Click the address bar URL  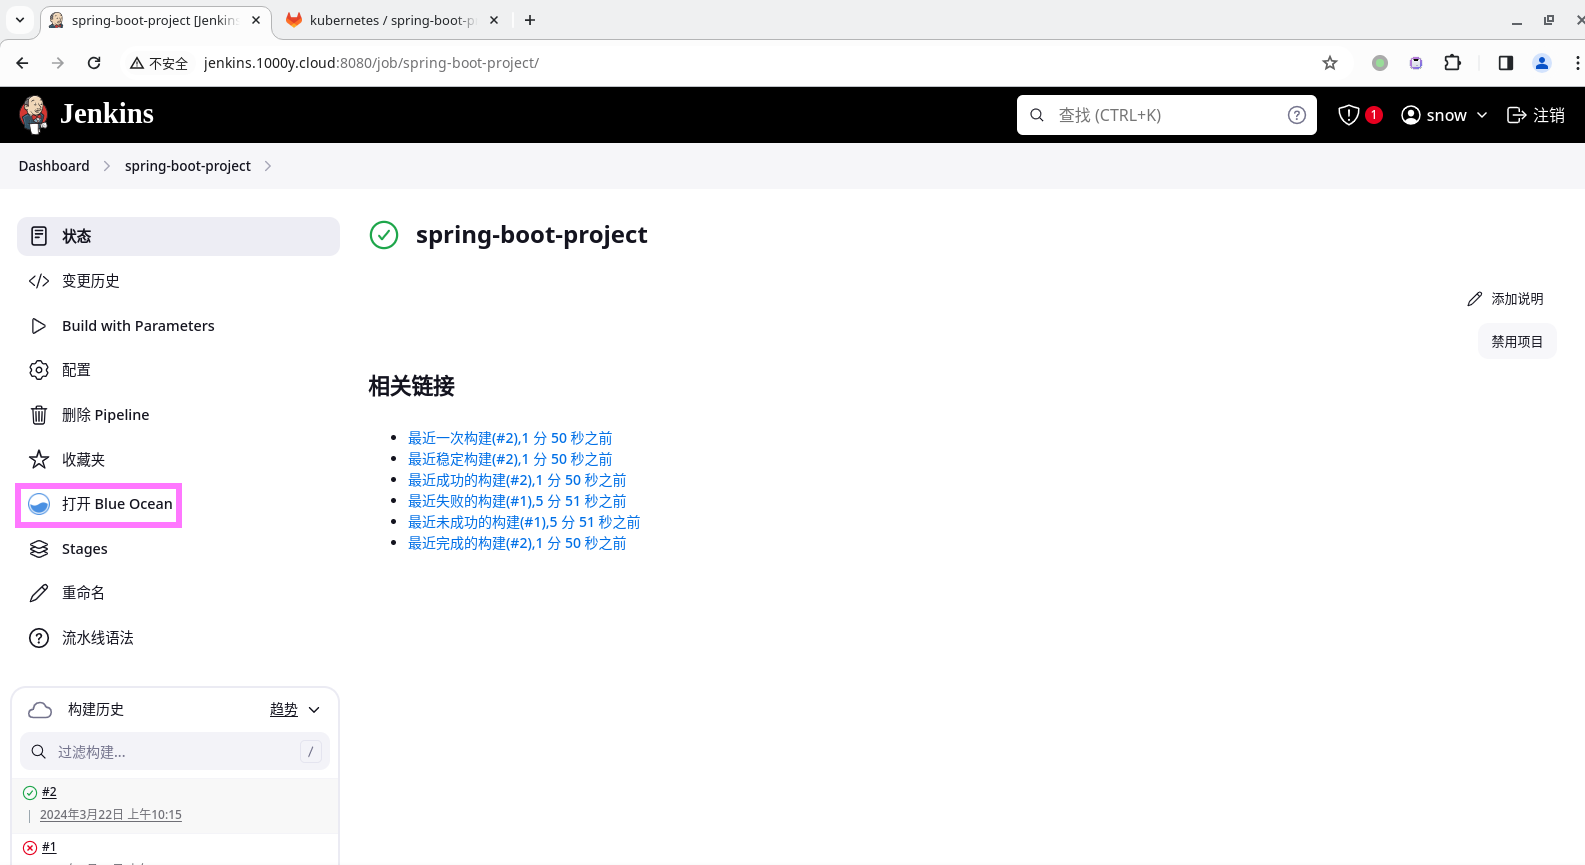(x=371, y=63)
